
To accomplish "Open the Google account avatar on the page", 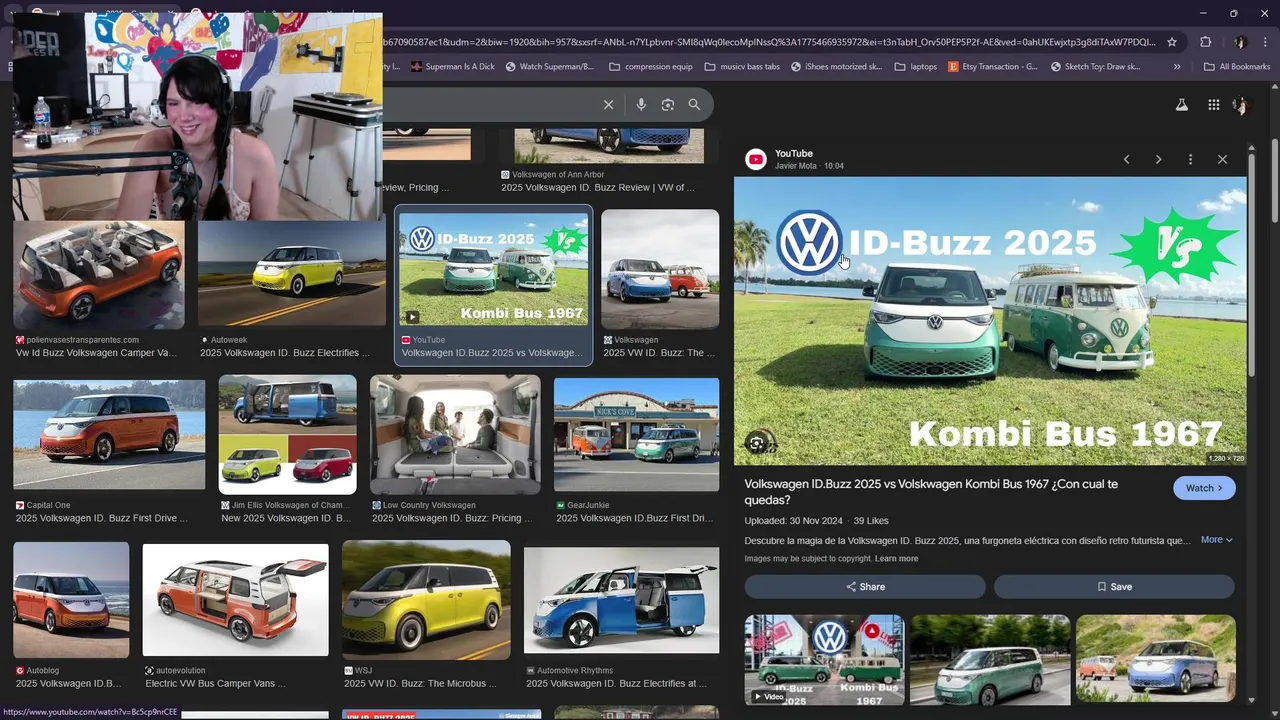I will (1240, 105).
